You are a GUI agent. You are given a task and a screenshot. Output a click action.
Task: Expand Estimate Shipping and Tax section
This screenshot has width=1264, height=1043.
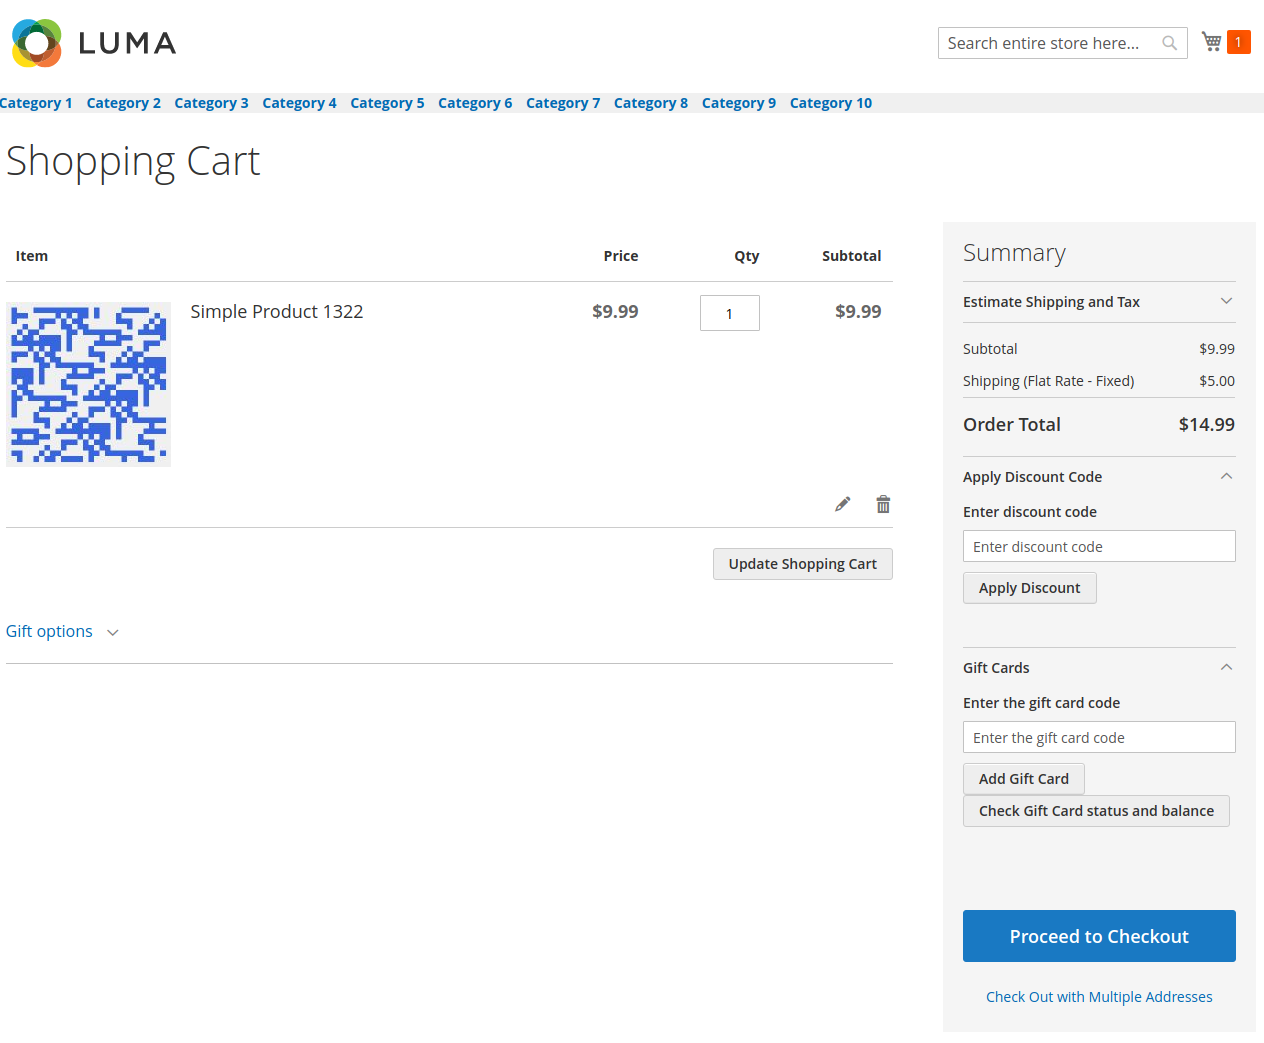(x=1099, y=302)
